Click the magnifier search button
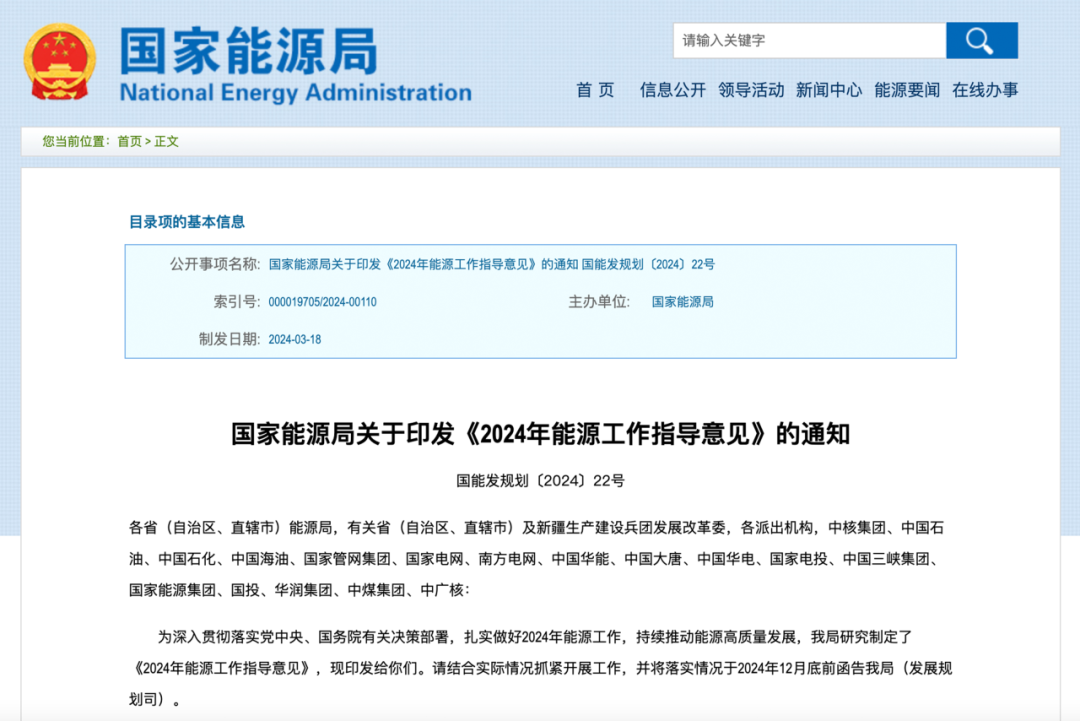1080x721 pixels. click(x=982, y=41)
